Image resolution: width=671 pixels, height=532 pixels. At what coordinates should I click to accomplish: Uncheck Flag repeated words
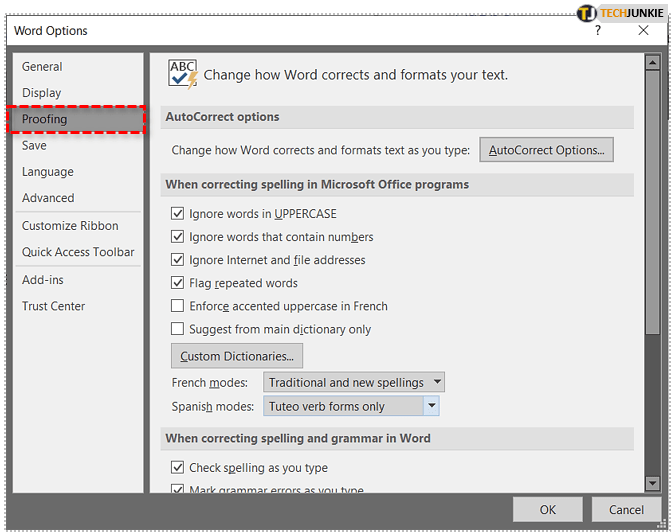click(178, 283)
